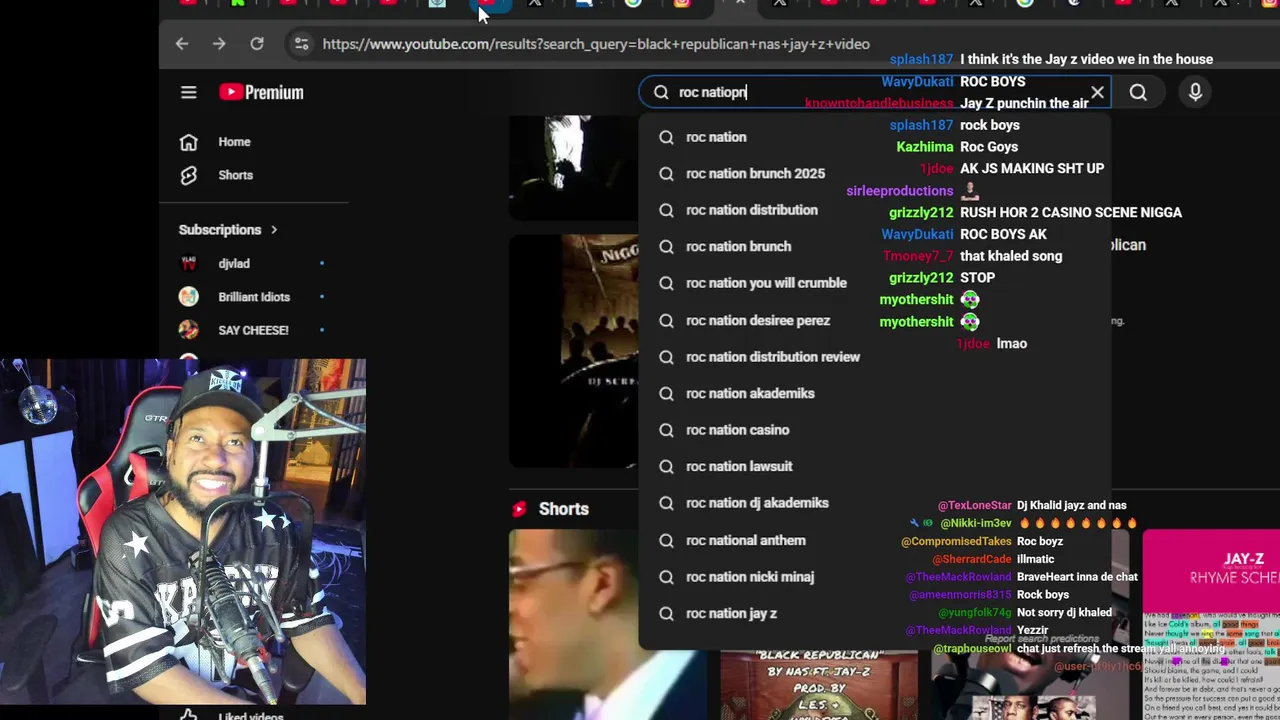The height and width of the screenshot is (720, 1280).
Task: Select 'roc nation distribution review' suggestion
Action: (x=875, y=357)
